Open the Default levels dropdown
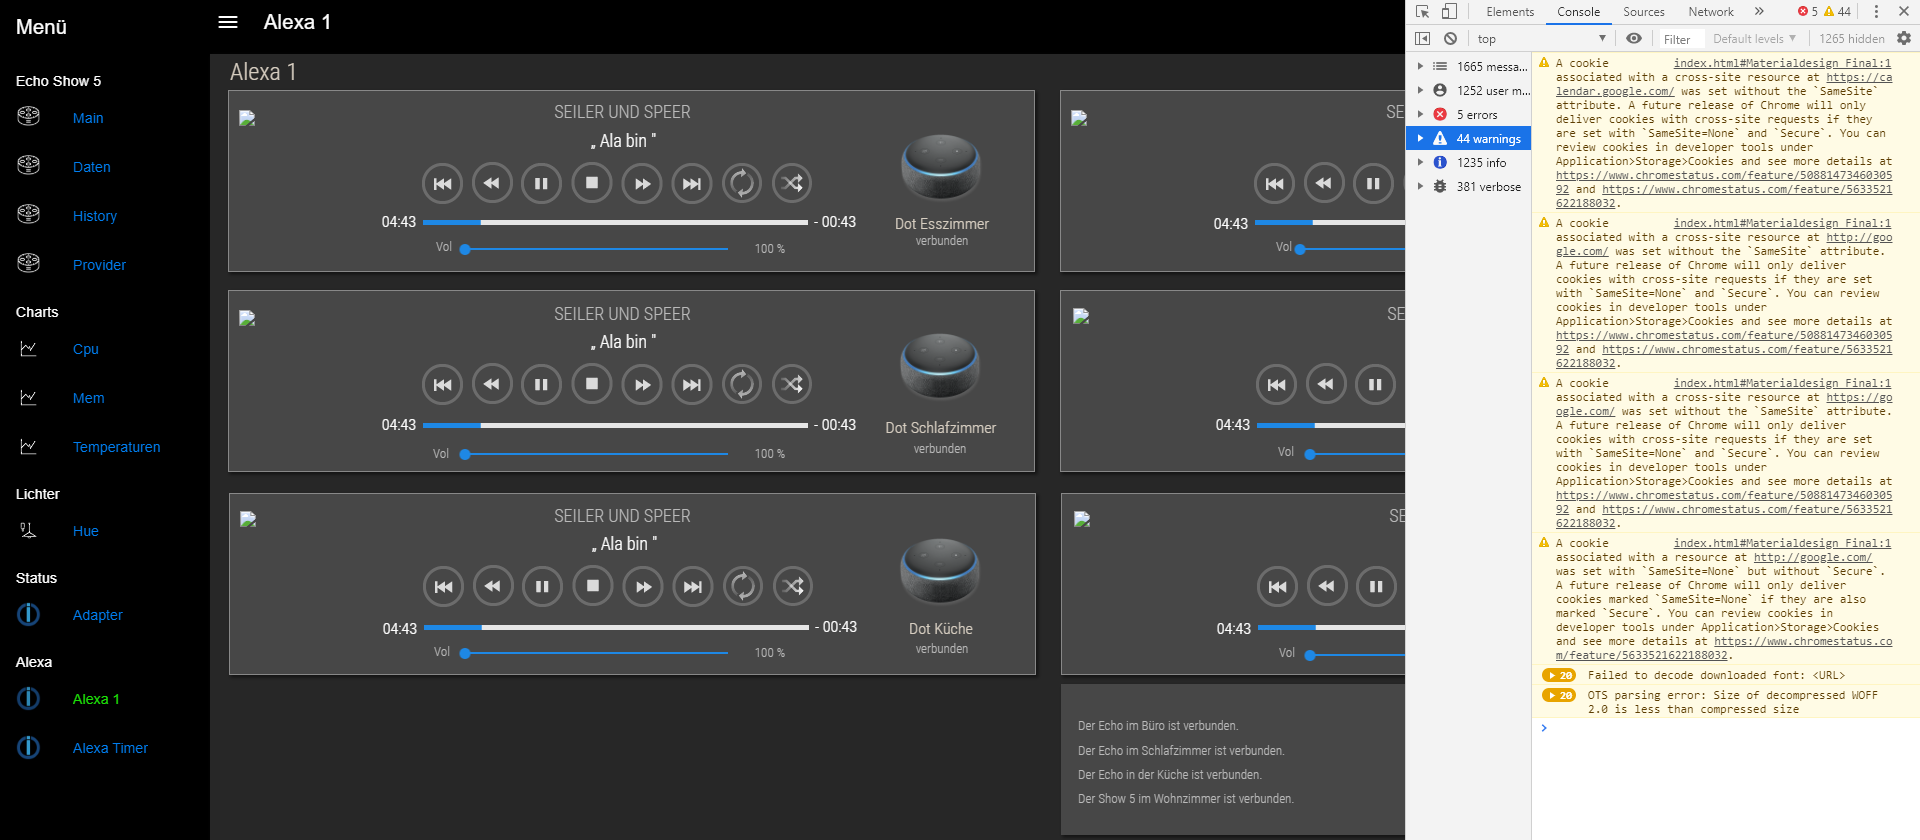This screenshot has width=1920, height=840. click(x=1754, y=38)
